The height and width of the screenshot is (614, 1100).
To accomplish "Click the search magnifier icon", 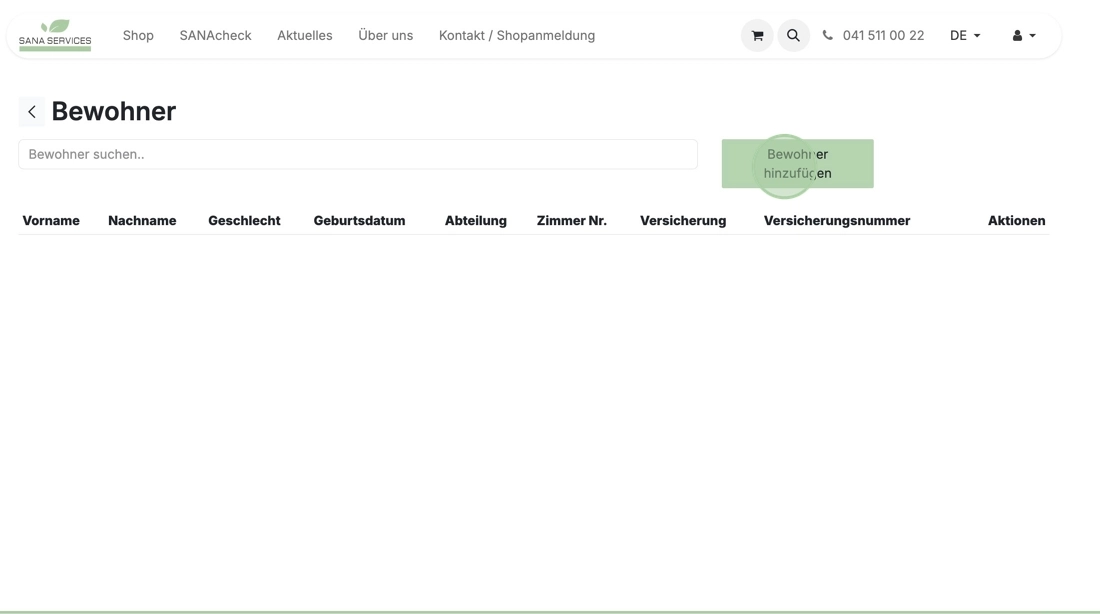I will click(793, 36).
